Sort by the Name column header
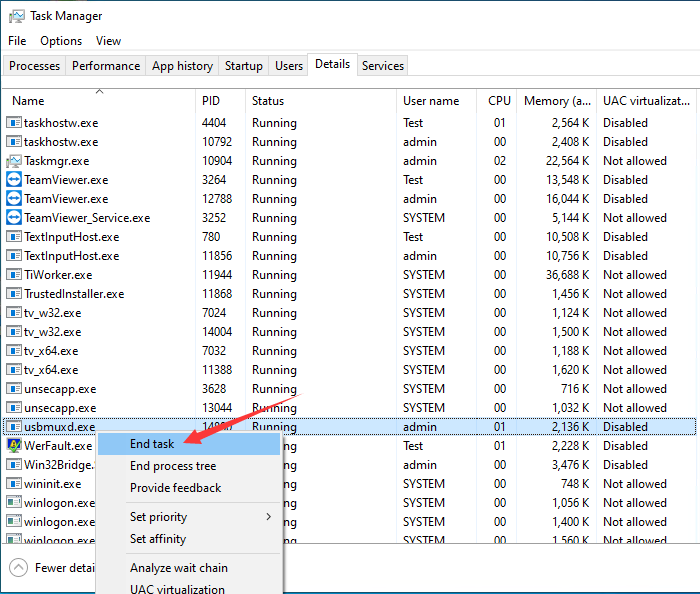The image size is (700, 594). (99, 100)
